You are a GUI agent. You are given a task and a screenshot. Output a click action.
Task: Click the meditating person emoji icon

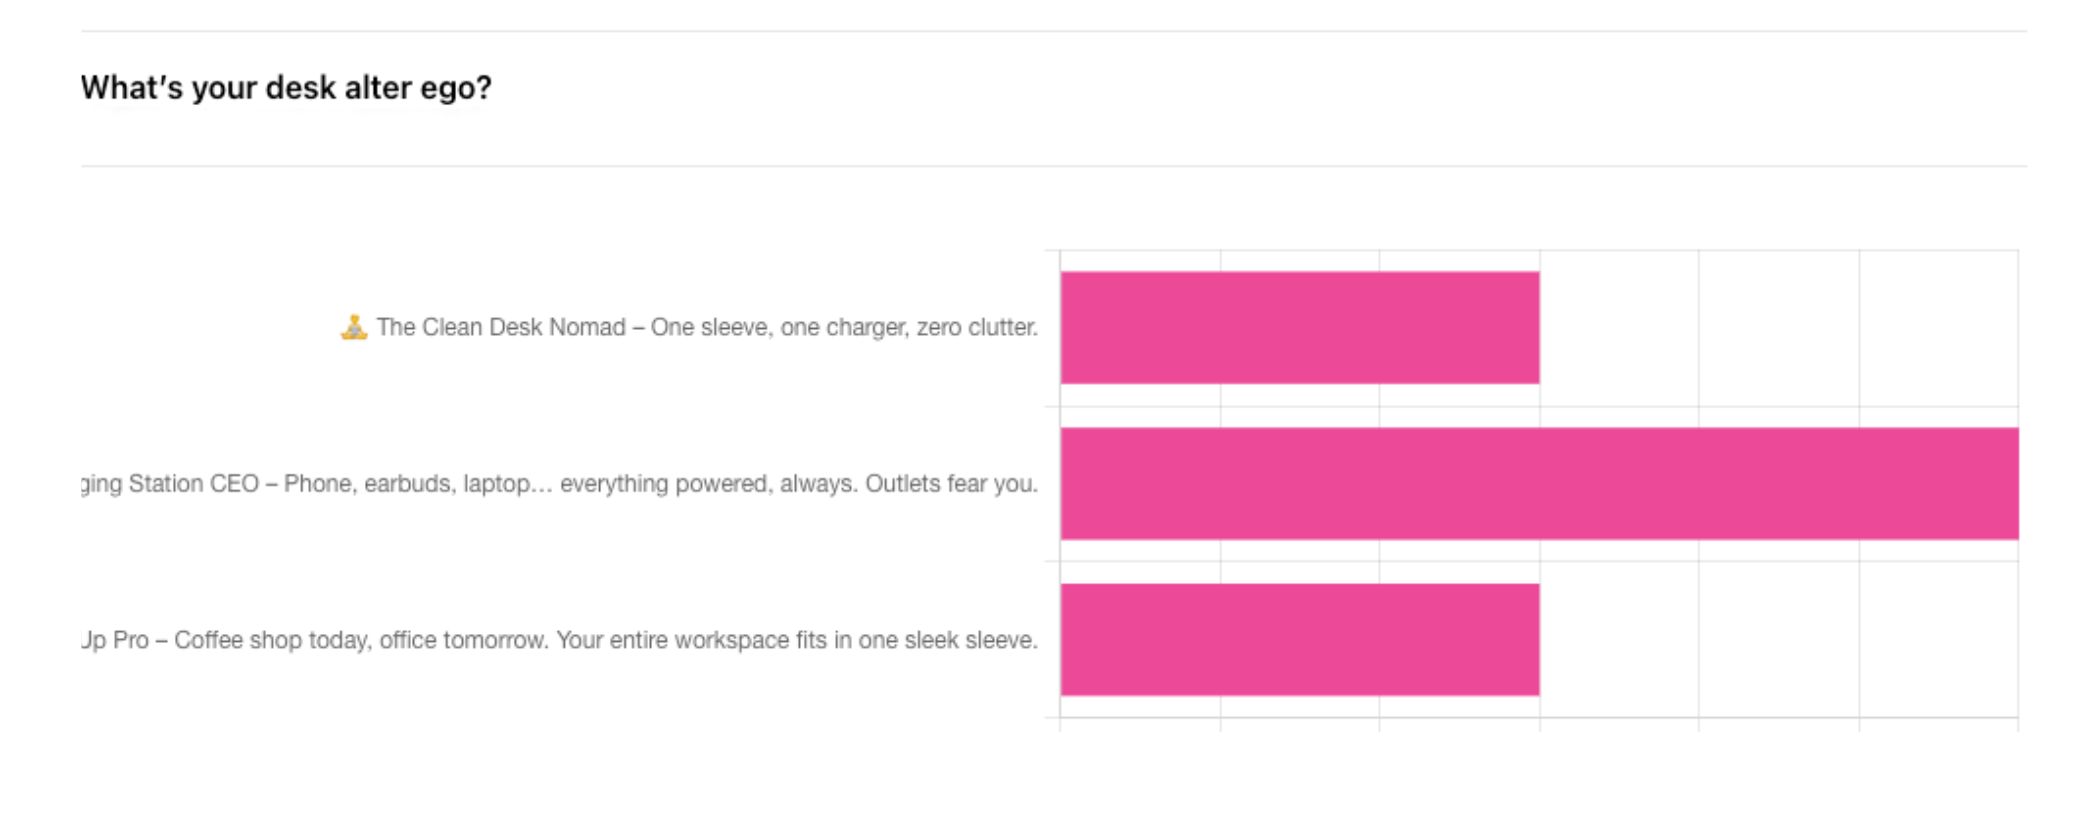coord(353,327)
